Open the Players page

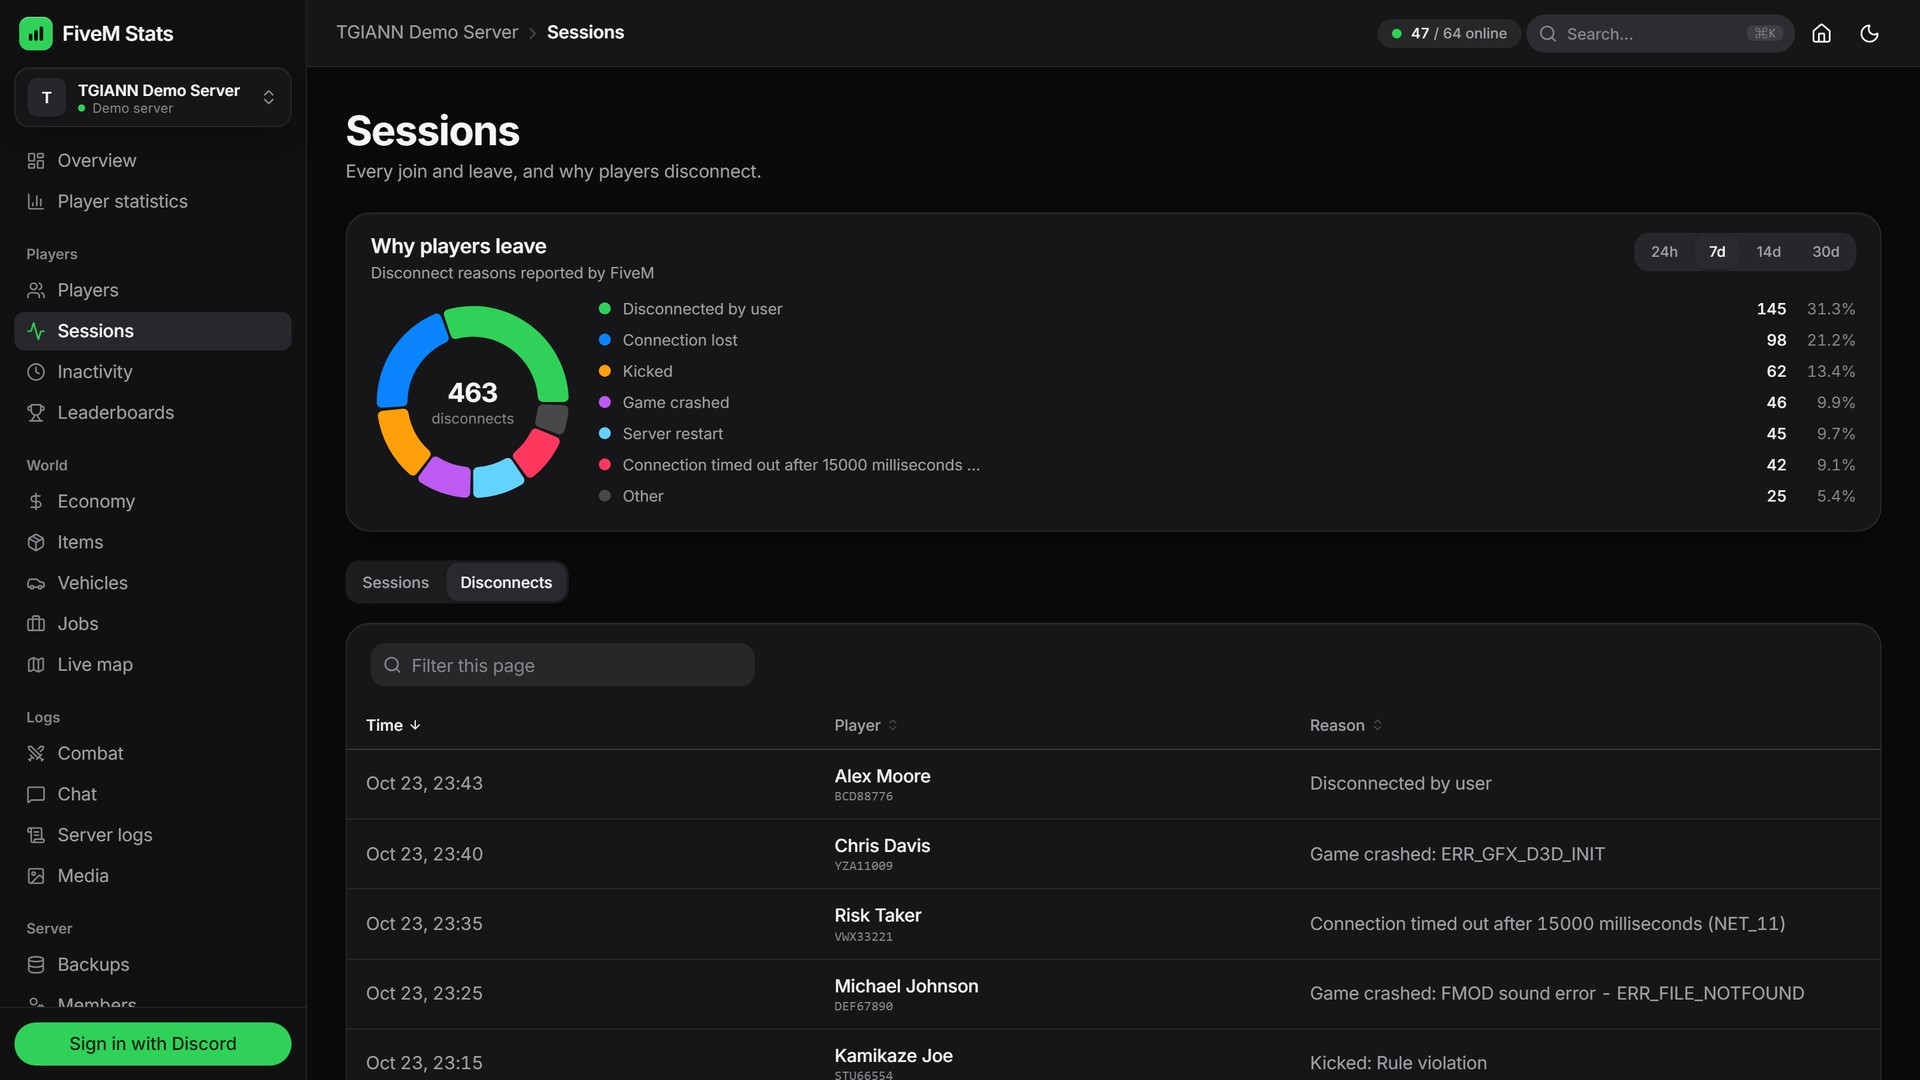(x=153, y=291)
